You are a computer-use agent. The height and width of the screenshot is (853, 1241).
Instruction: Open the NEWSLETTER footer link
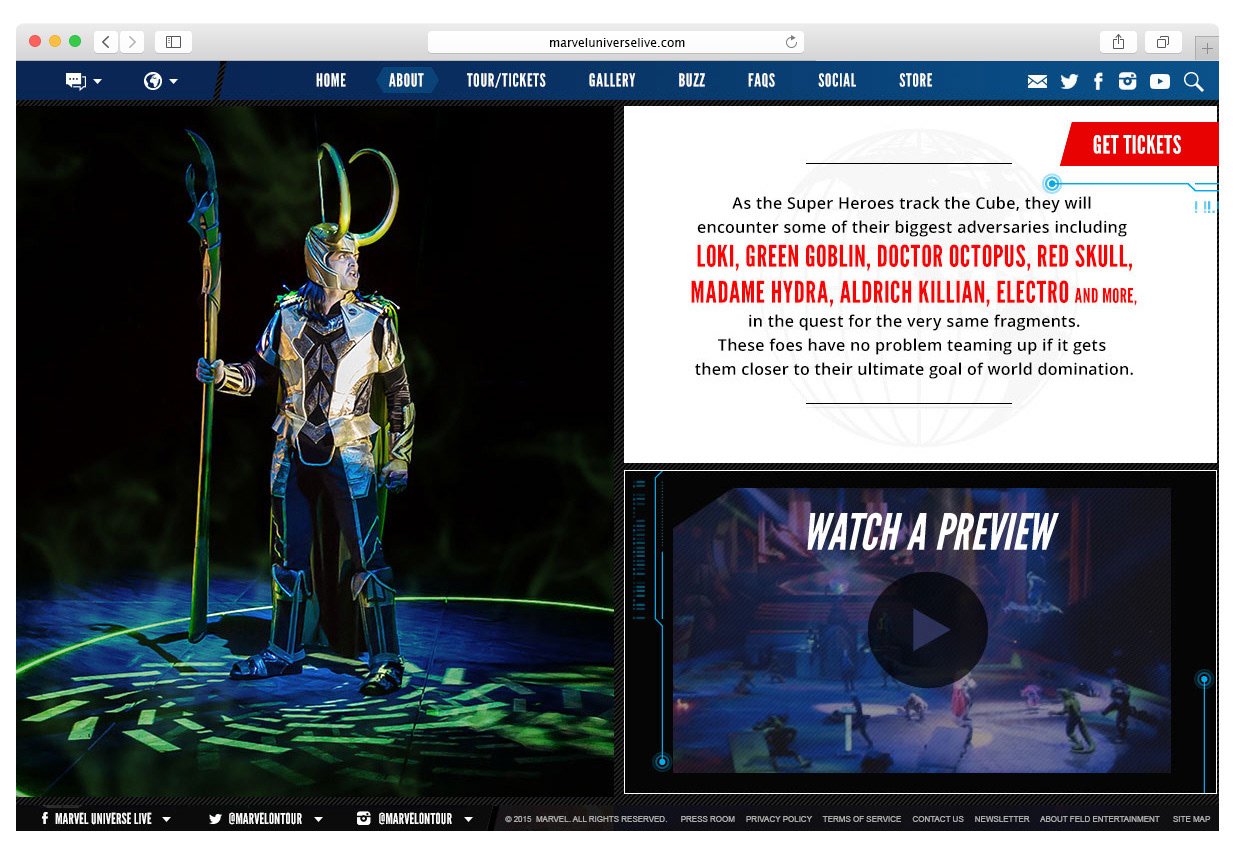click(1002, 819)
